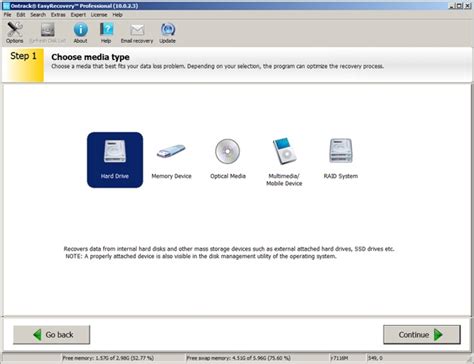The height and width of the screenshot is (364, 474).
Task: Open the Edit menu
Action: tap(21, 15)
